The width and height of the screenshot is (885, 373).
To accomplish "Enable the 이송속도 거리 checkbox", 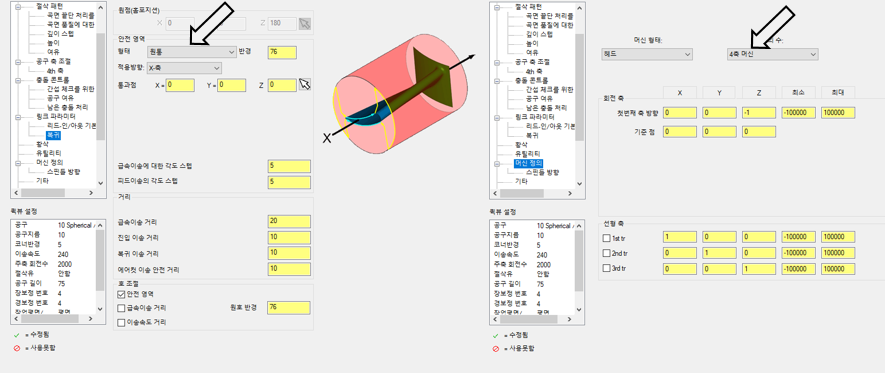I will (121, 322).
